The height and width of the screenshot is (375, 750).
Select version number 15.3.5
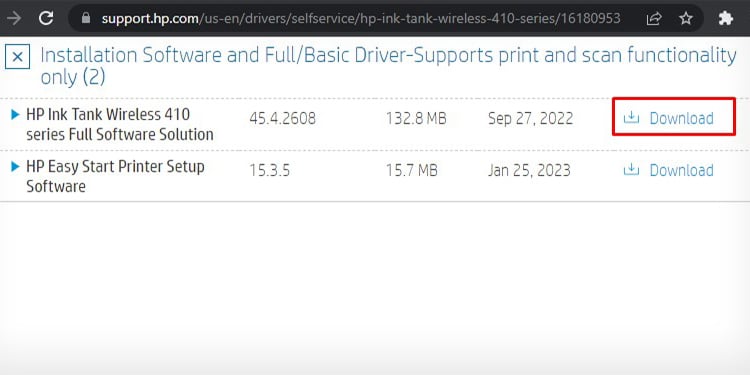point(269,171)
